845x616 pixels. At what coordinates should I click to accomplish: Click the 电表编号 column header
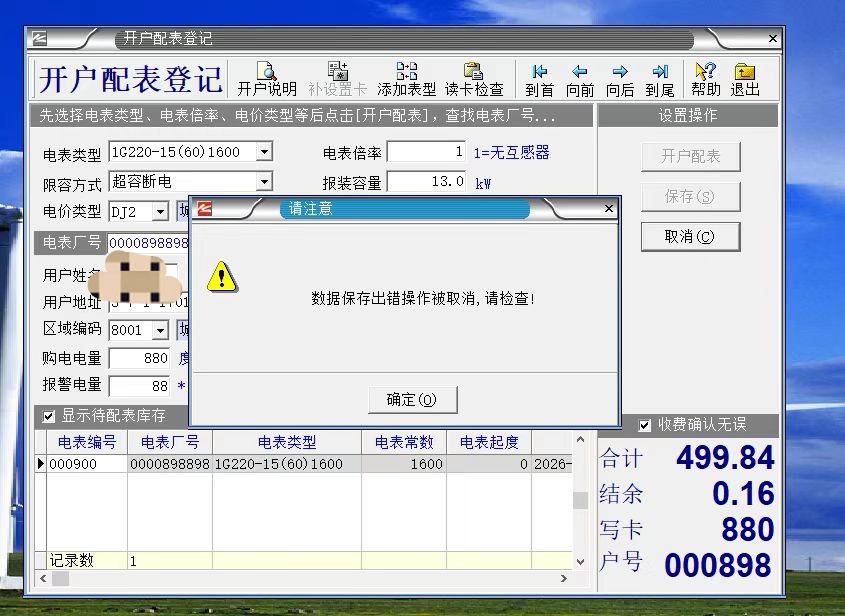86,442
